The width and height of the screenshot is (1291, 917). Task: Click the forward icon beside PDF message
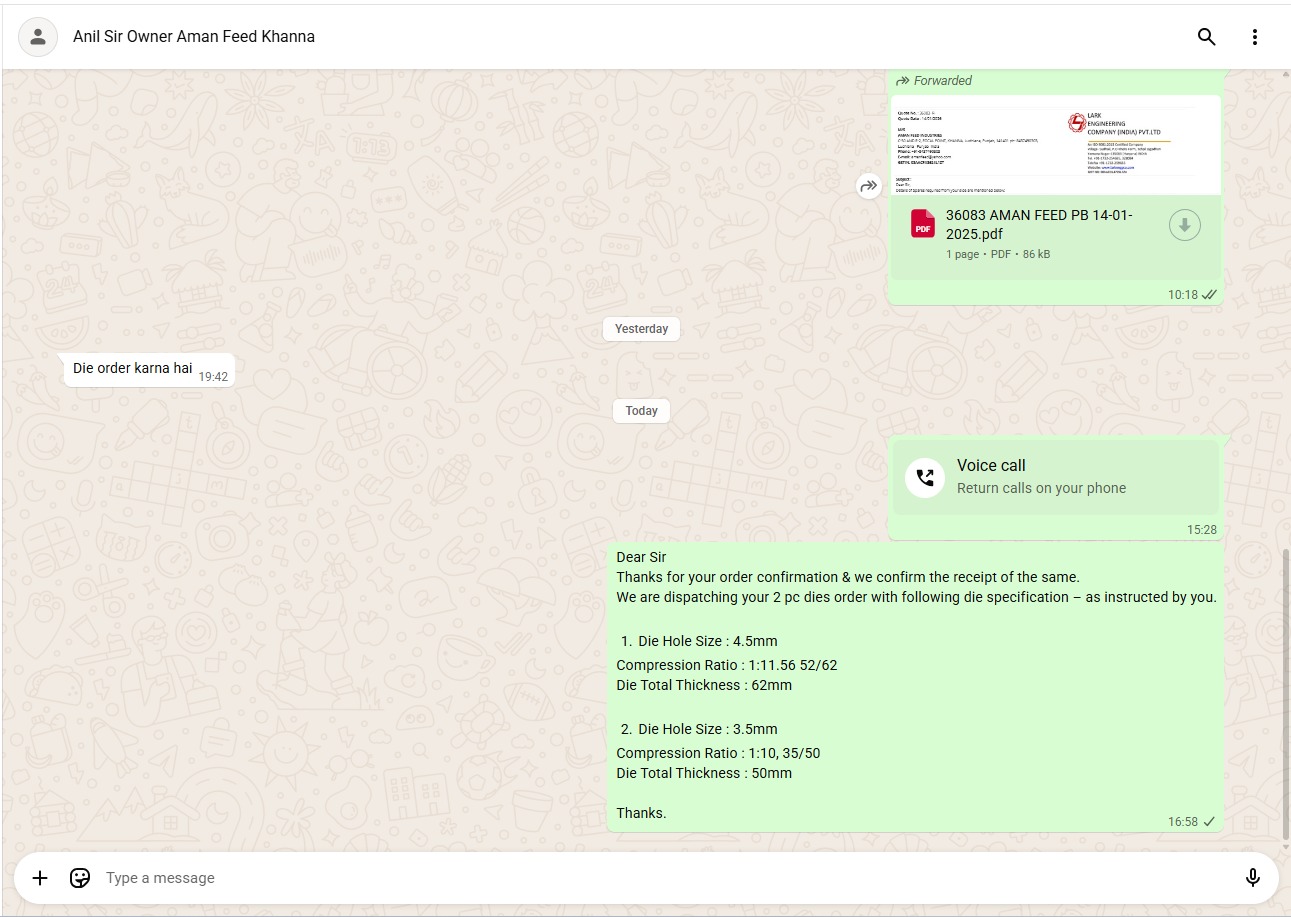[x=868, y=185]
